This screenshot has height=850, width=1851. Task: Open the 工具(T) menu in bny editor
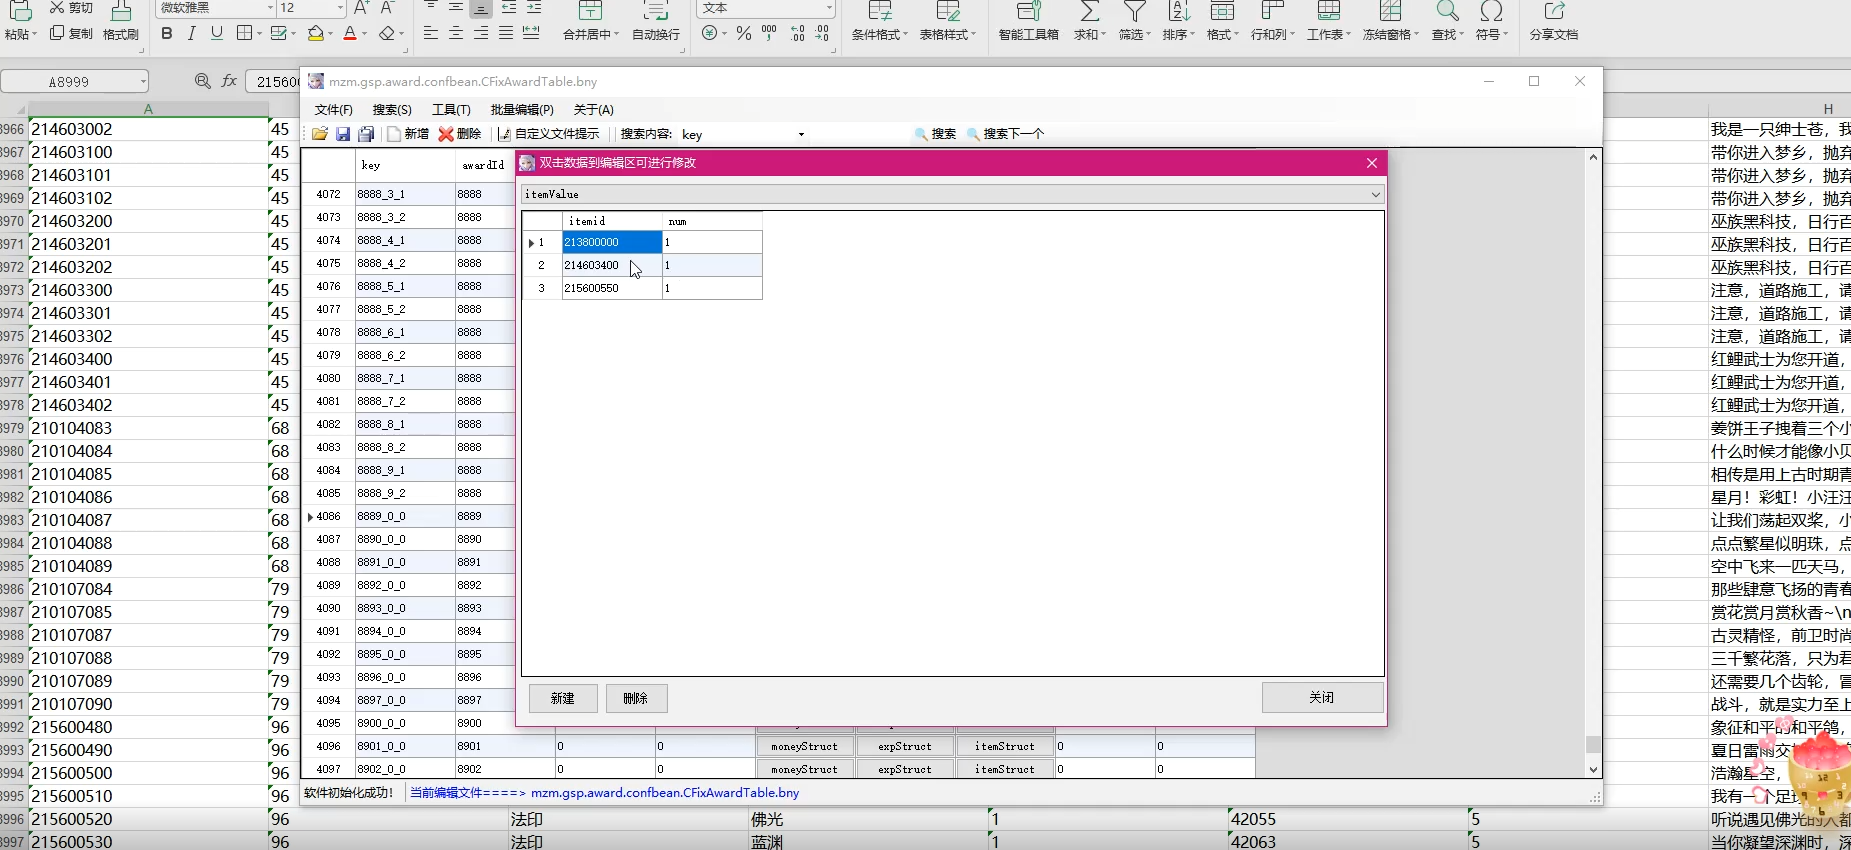pyautogui.click(x=451, y=110)
